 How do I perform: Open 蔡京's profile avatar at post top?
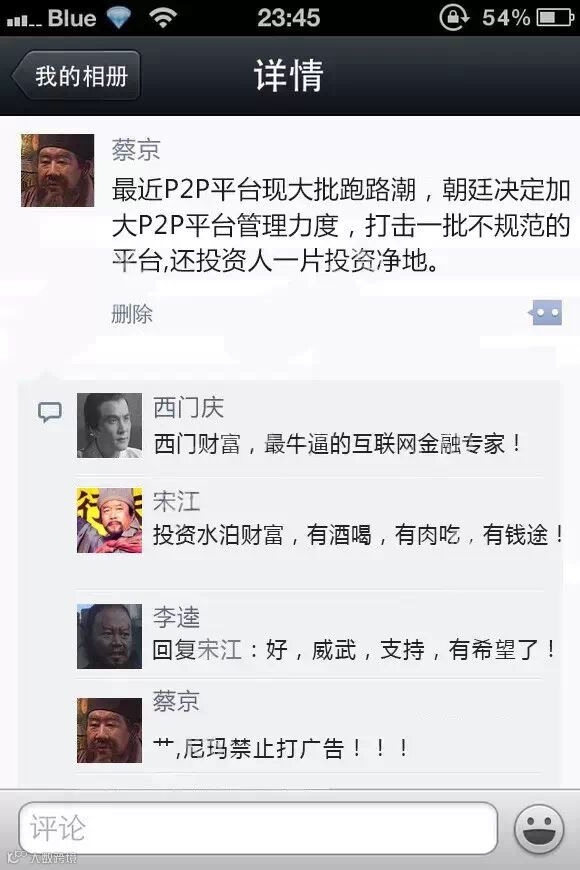(x=58, y=170)
